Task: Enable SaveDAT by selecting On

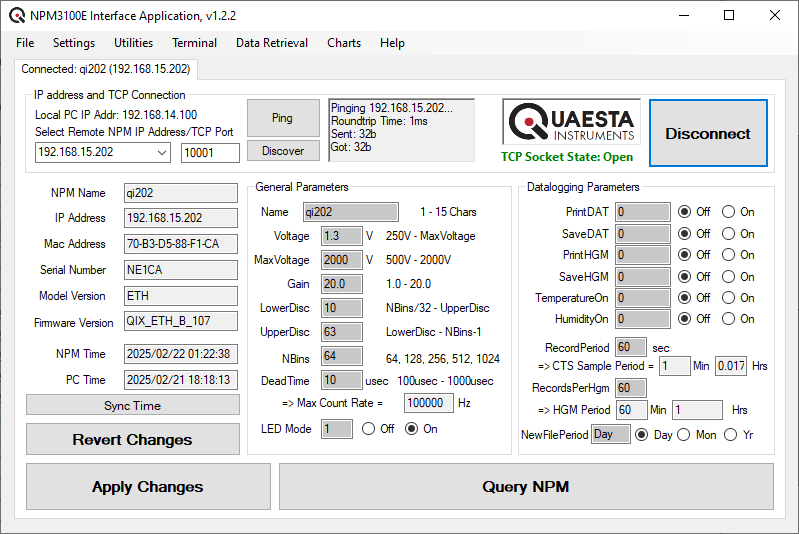Action: pyautogui.click(x=728, y=233)
